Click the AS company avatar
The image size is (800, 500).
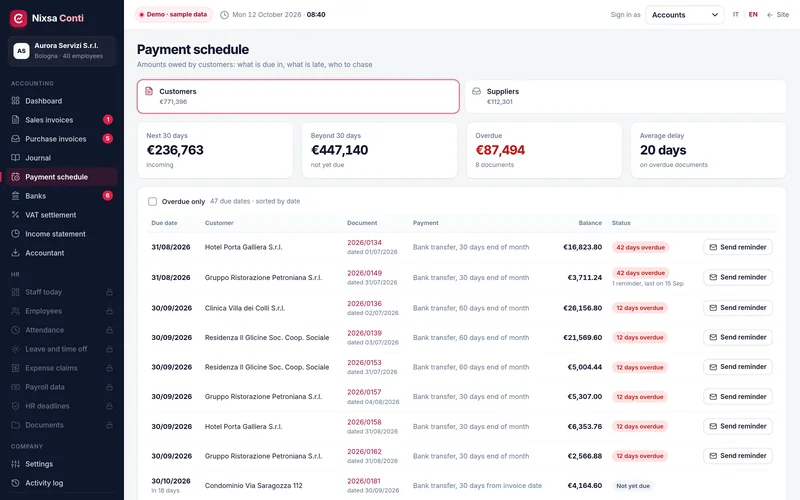point(21,51)
